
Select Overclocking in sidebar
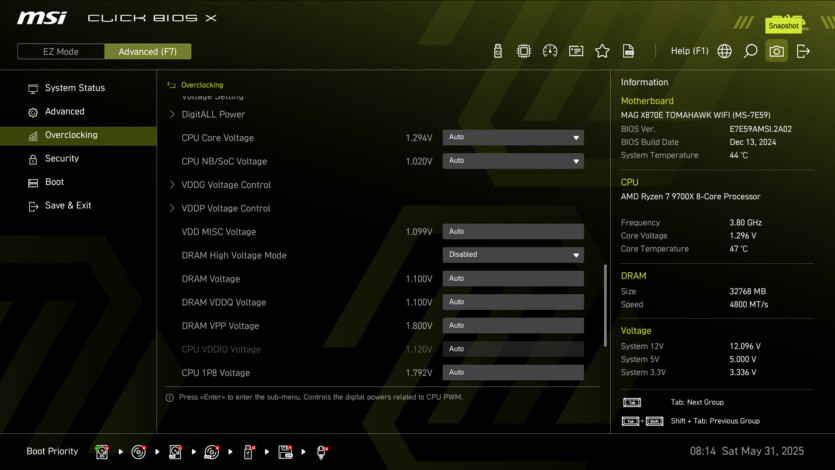pos(78,135)
